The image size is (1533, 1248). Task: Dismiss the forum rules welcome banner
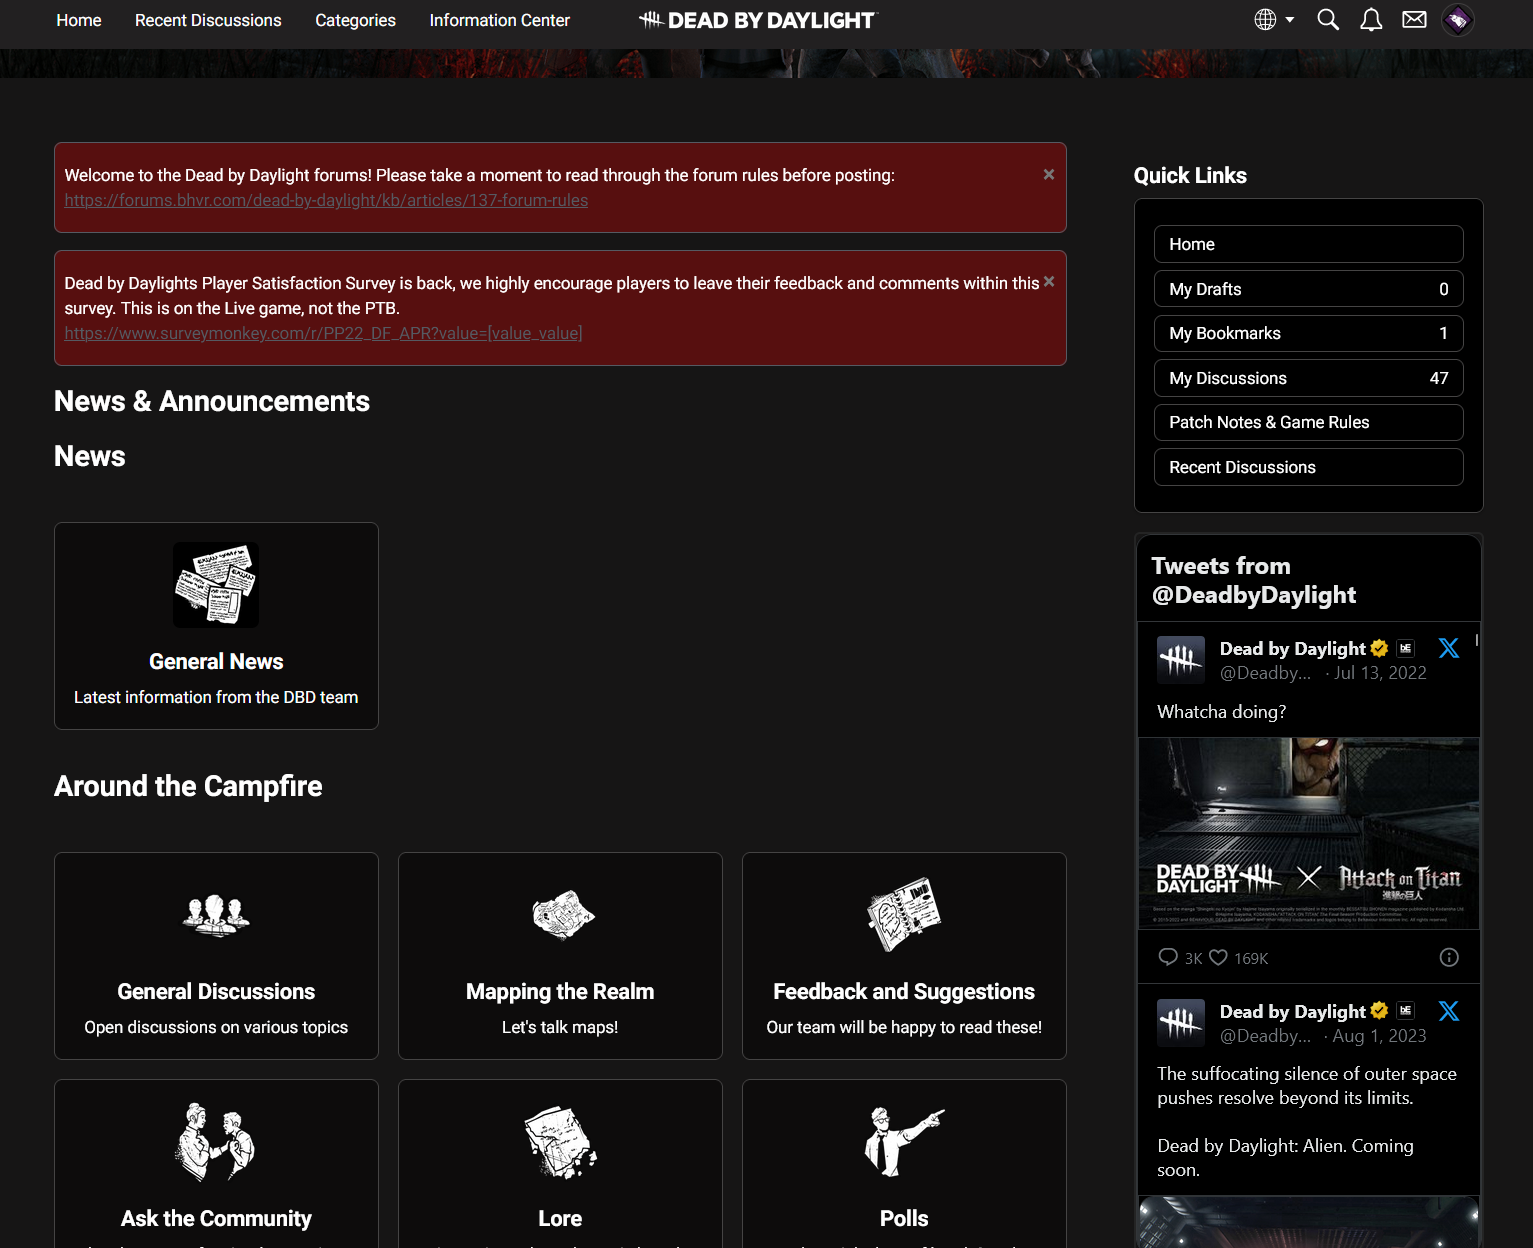tap(1049, 174)
